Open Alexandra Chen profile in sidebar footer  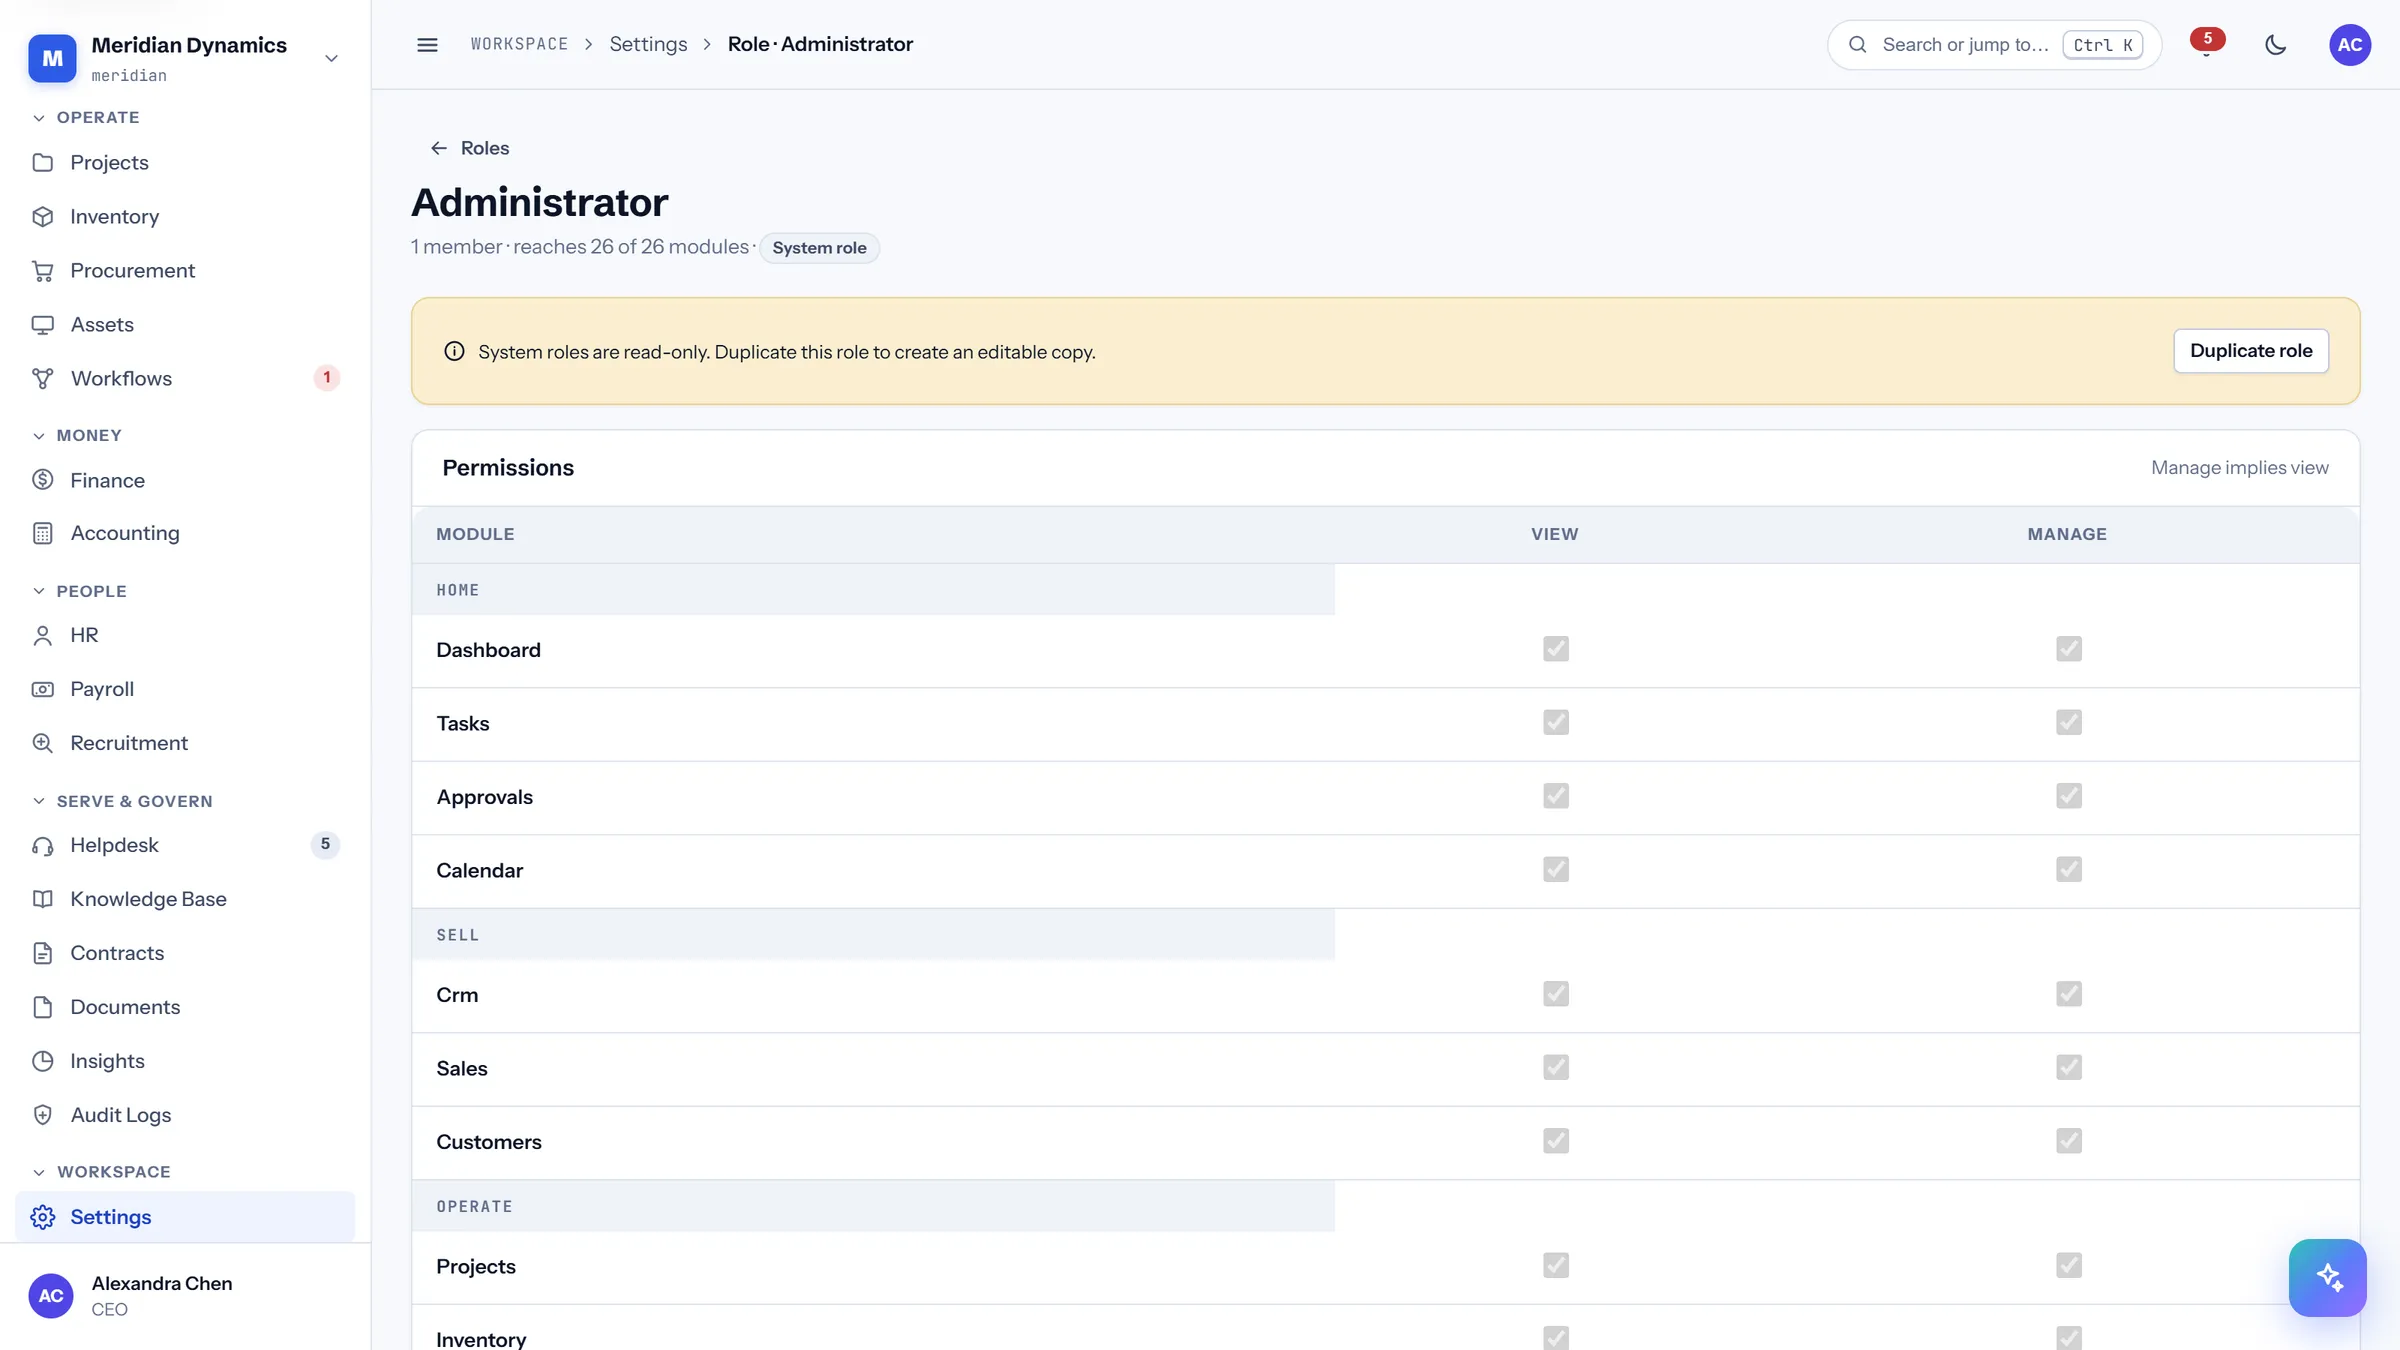click(185, 1296)
